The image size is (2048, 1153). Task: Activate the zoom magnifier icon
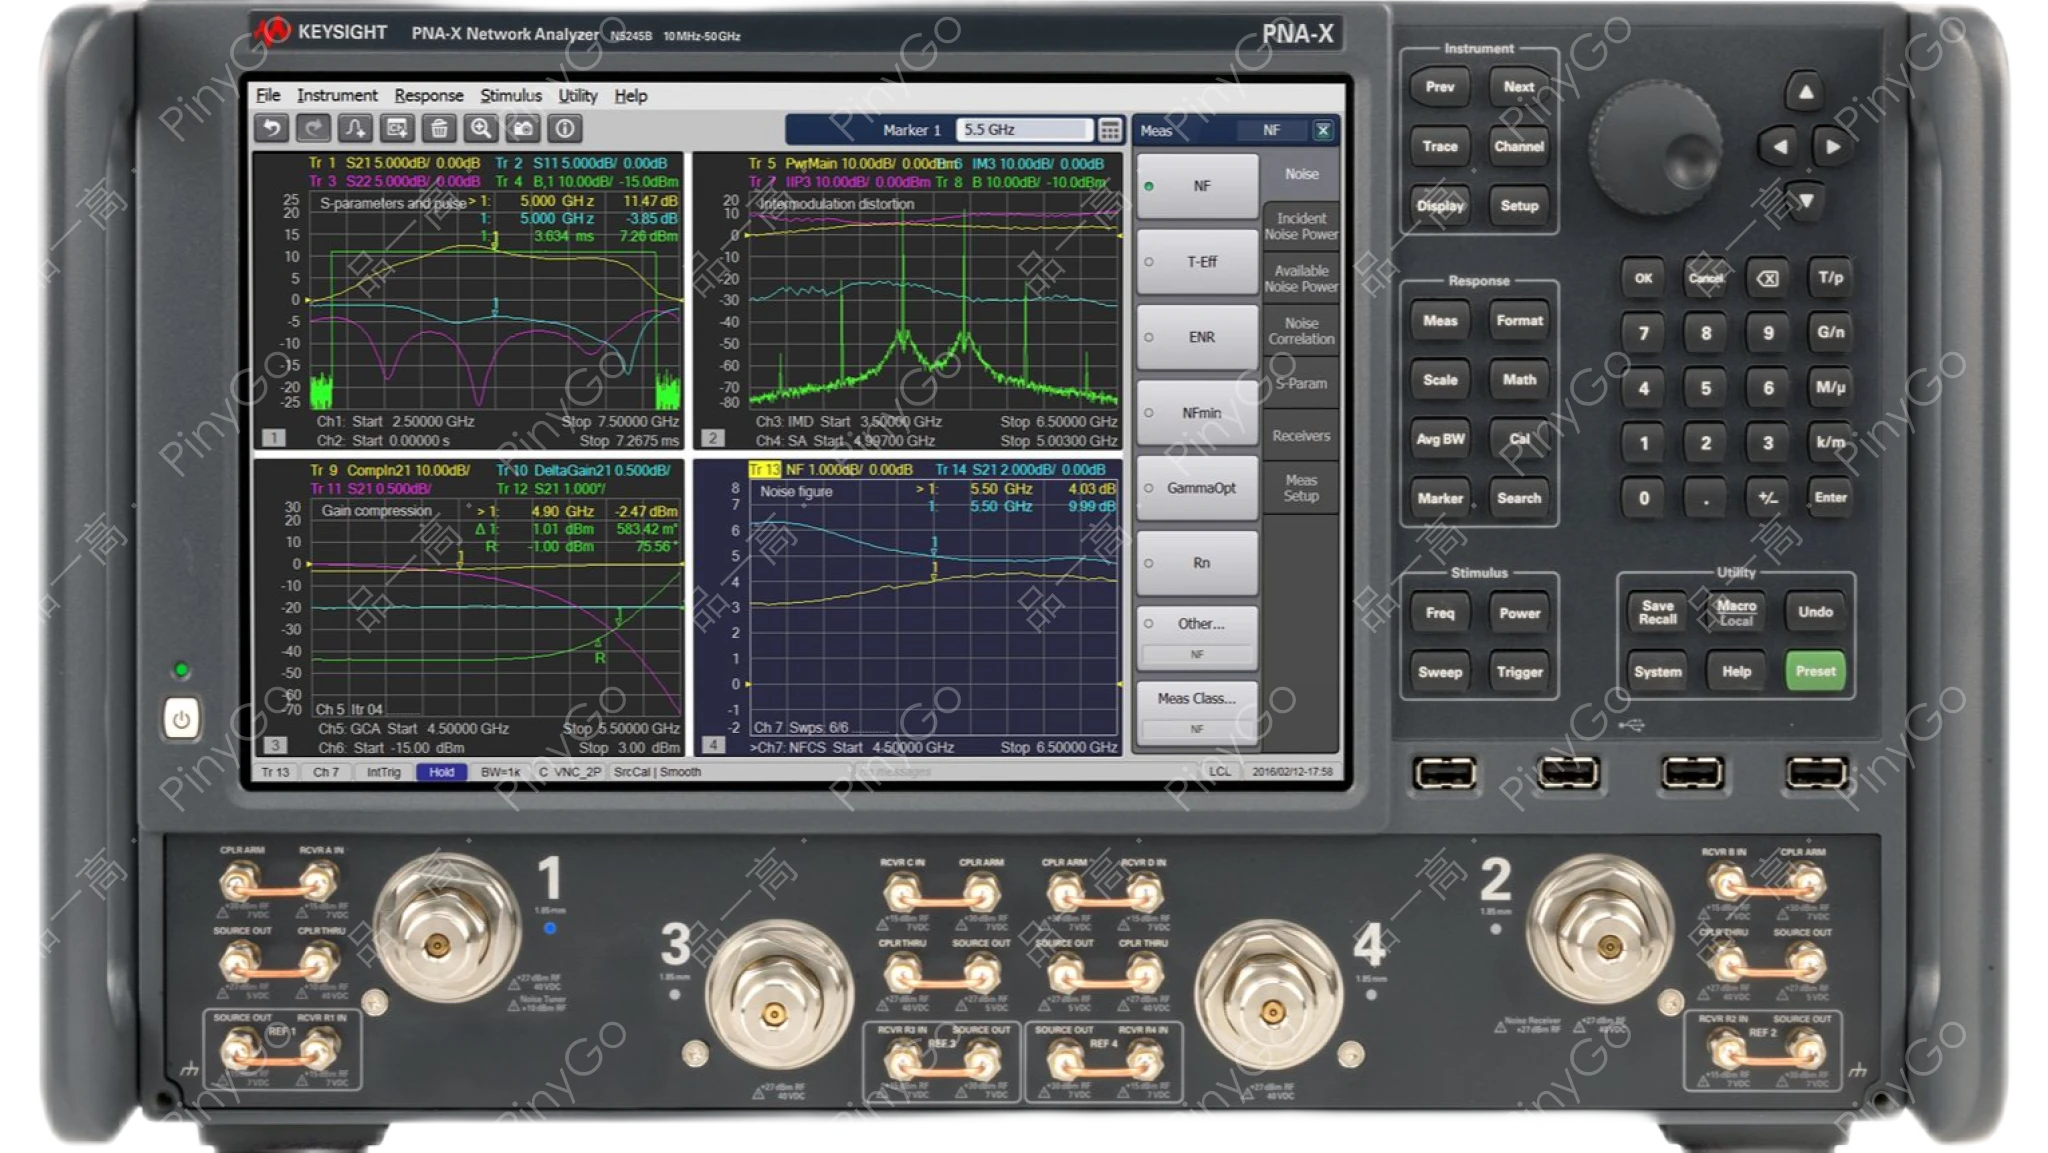pyautogui.click(x=481, y=128)
